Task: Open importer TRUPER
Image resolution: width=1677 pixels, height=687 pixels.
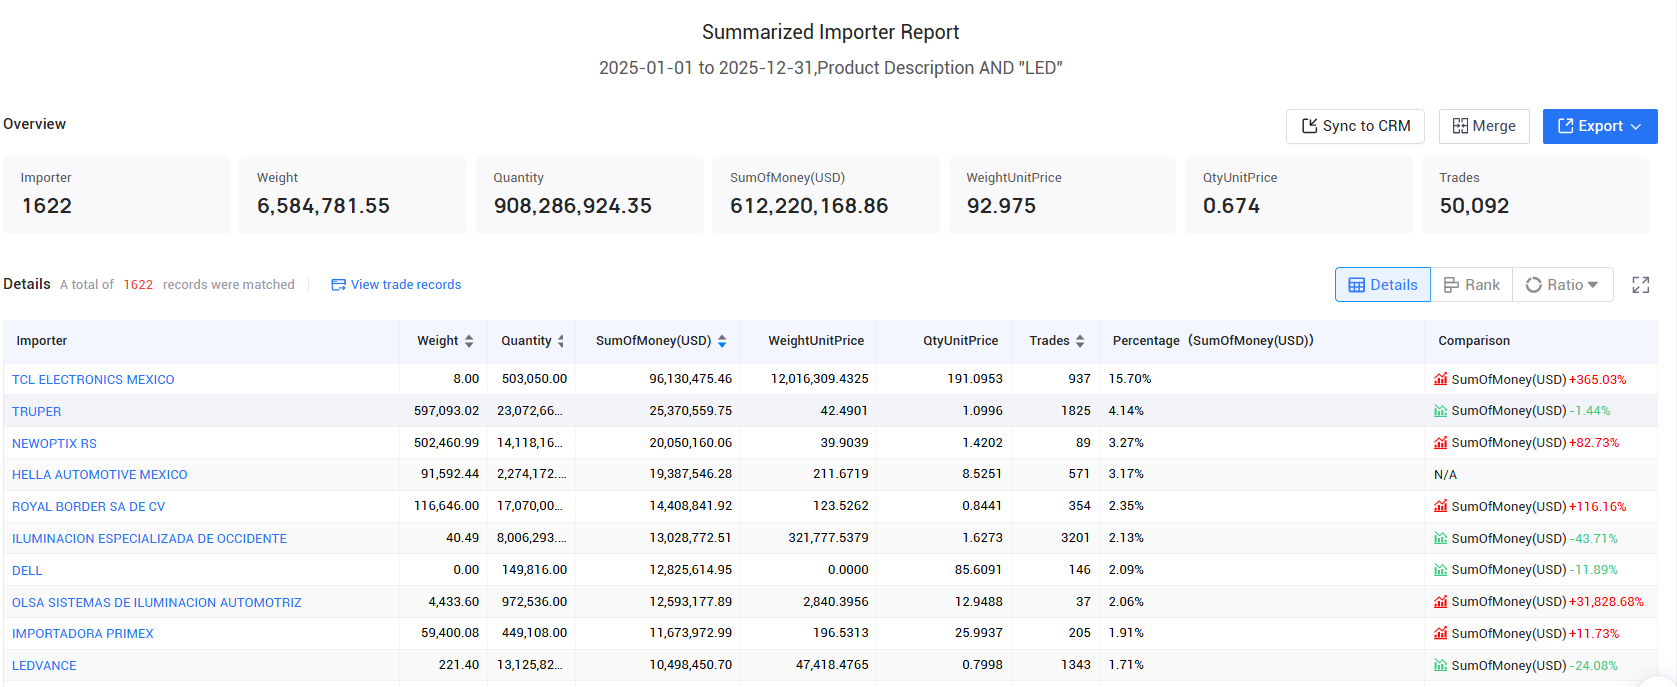Action: pos(36,412)
